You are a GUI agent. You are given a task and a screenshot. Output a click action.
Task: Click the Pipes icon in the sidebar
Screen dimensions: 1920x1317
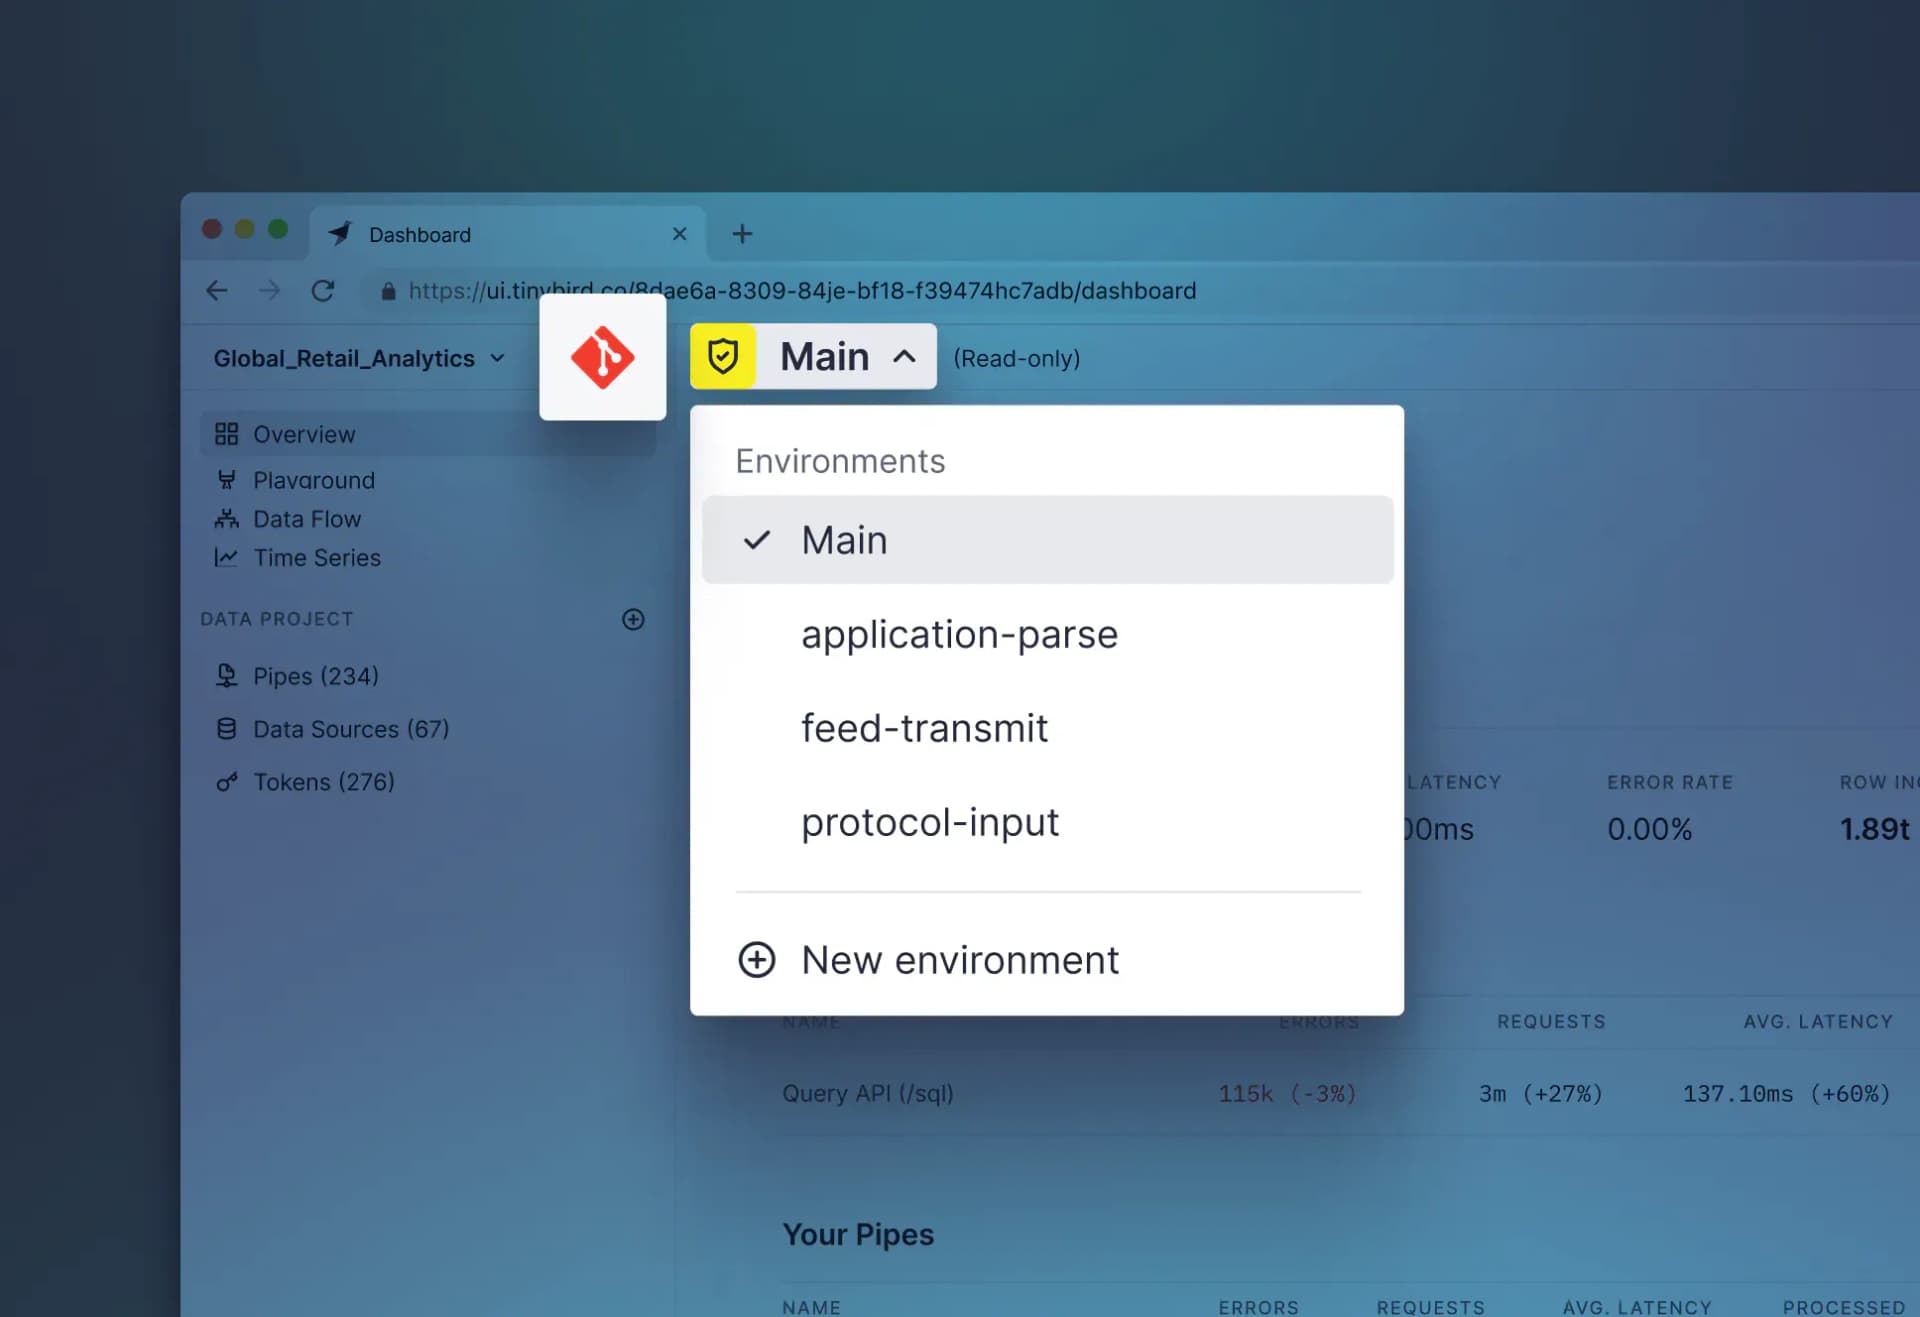(227, 676)
